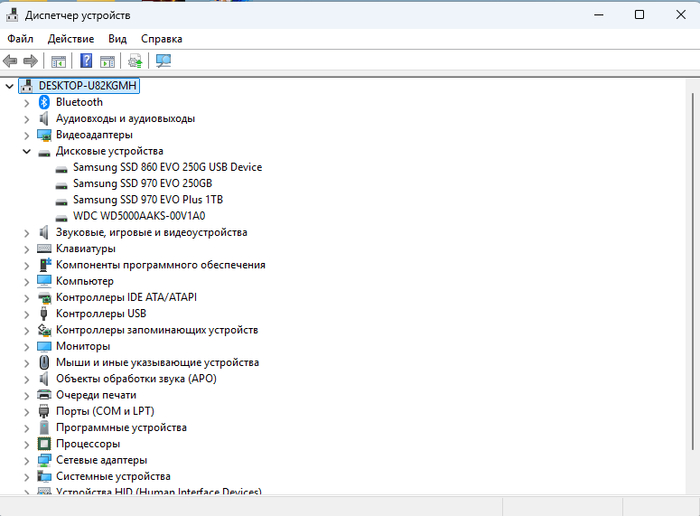Open the Вид menu
700x516 pixels.
pyautogui.click(x=118, y=39)
